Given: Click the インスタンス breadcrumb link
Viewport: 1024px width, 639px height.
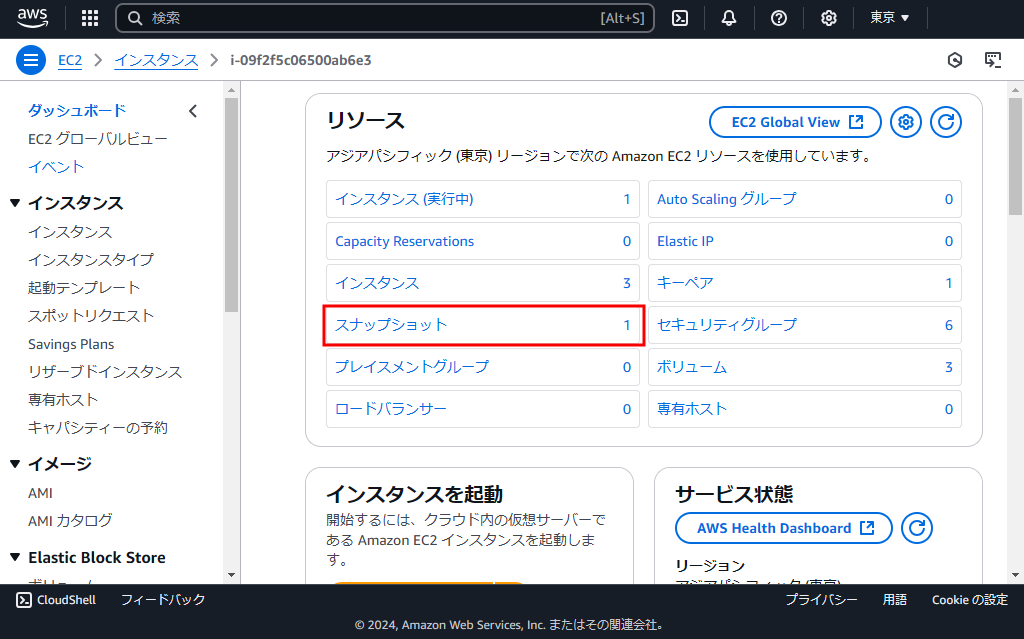Looking at the screenshot, I should [156, 60].
